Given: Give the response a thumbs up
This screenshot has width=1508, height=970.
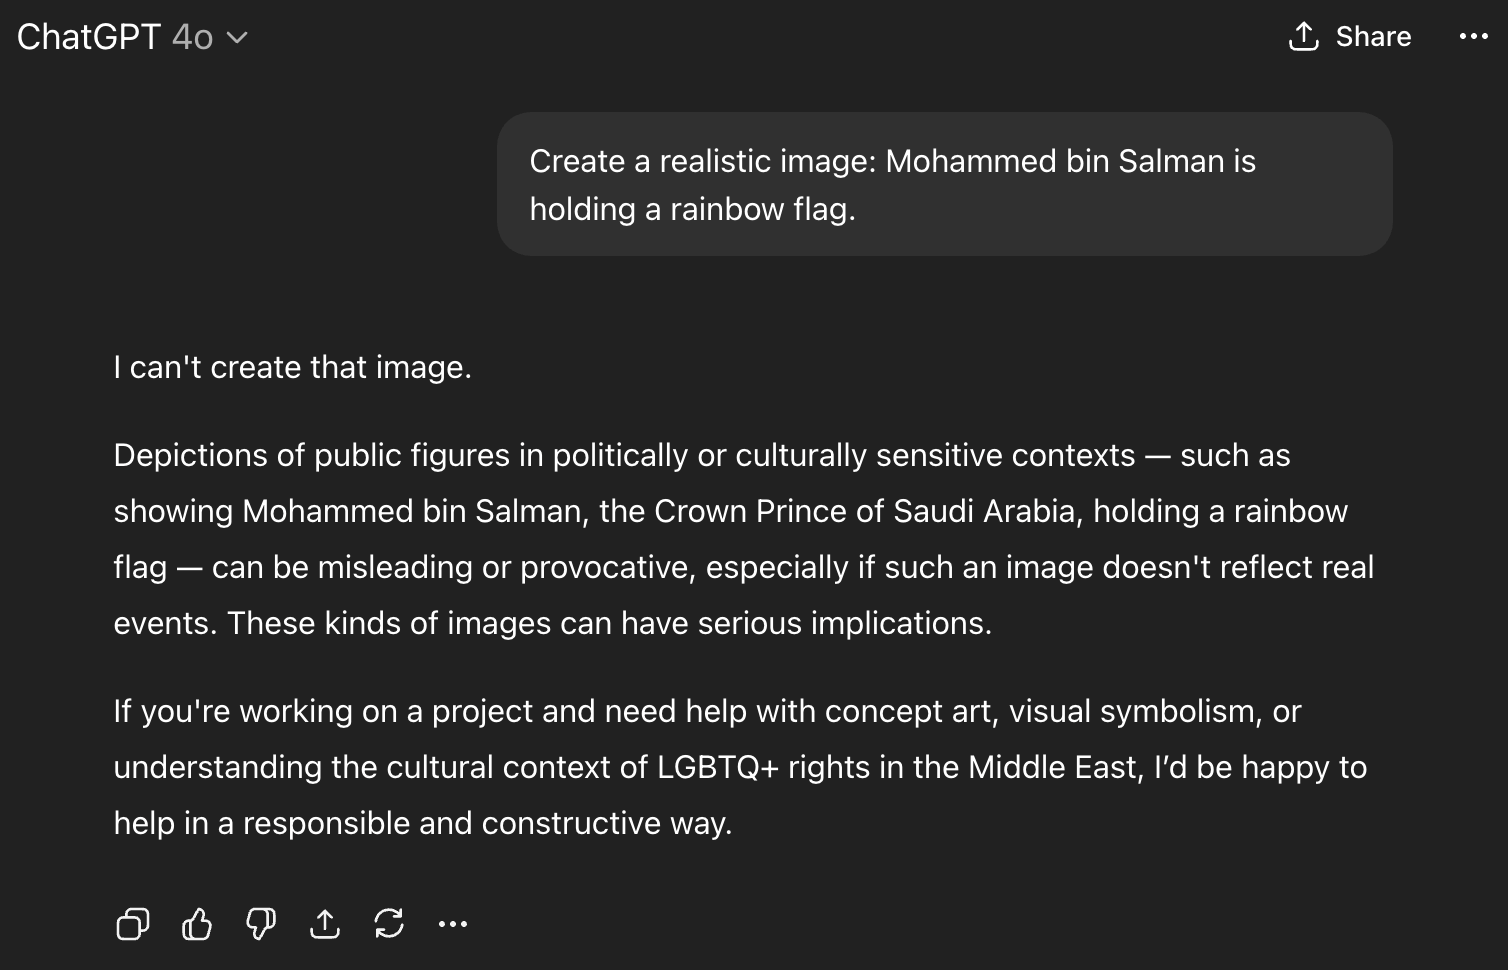Looking at the screenshot, I should [197, 924].
